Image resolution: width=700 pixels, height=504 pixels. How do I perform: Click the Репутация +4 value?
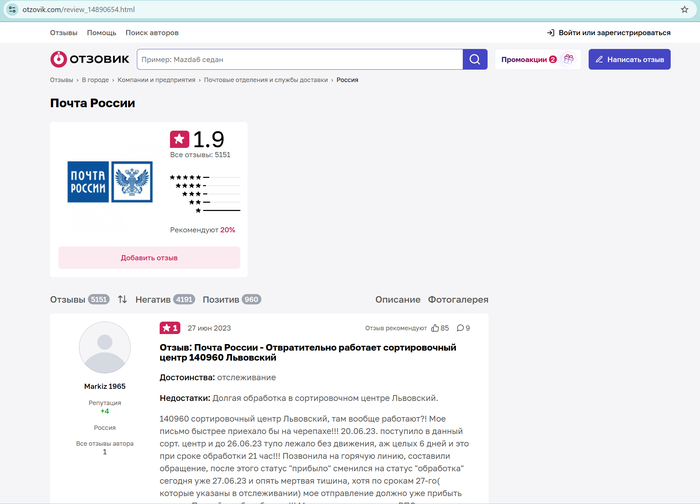click(105, 411)
